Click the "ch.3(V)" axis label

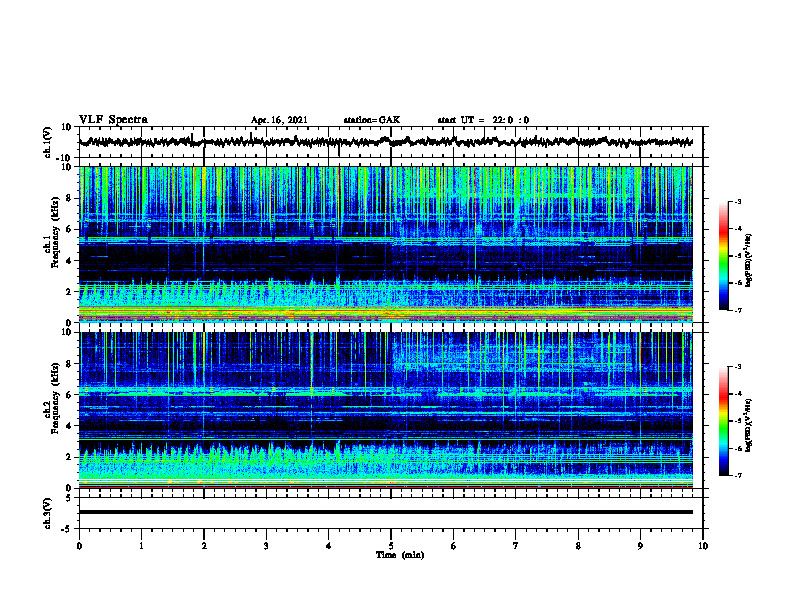click(x=48, y=513)
